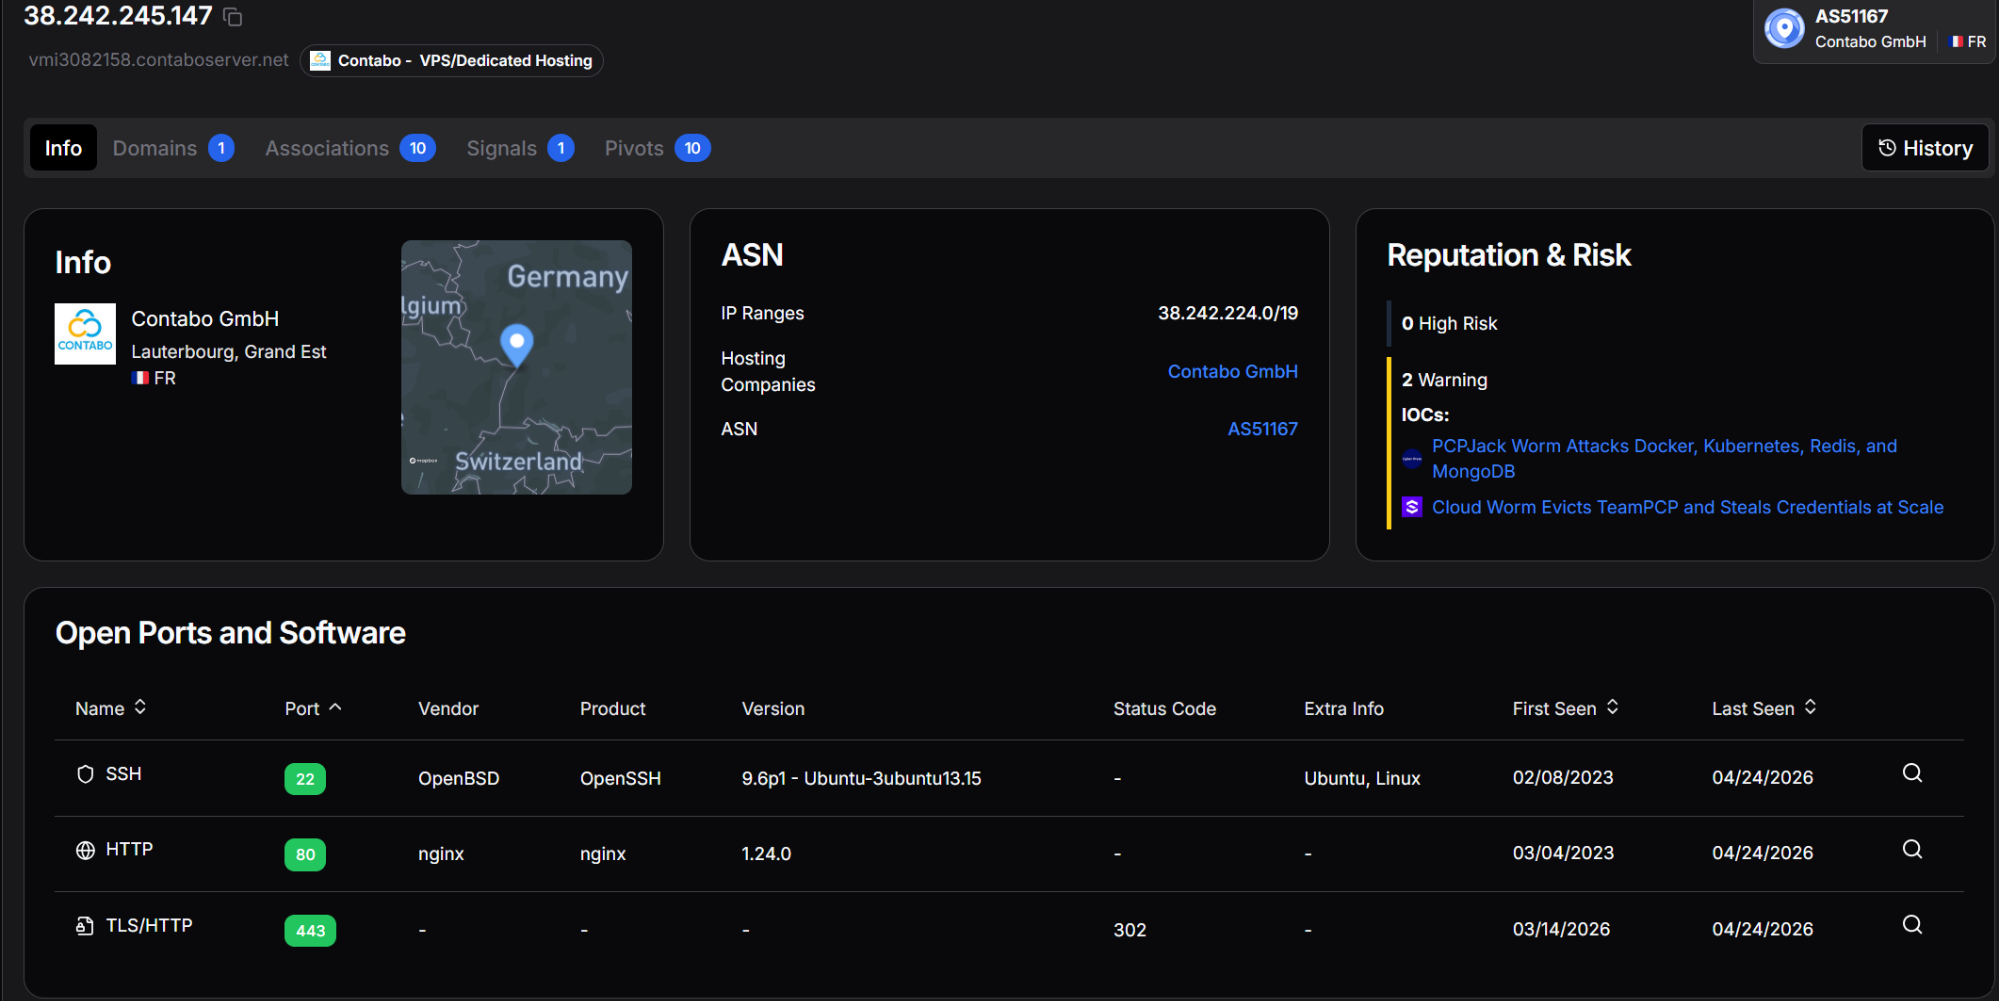Click nginx version 1.24.0
1999x1002 pixels.
tap(766, 854)
